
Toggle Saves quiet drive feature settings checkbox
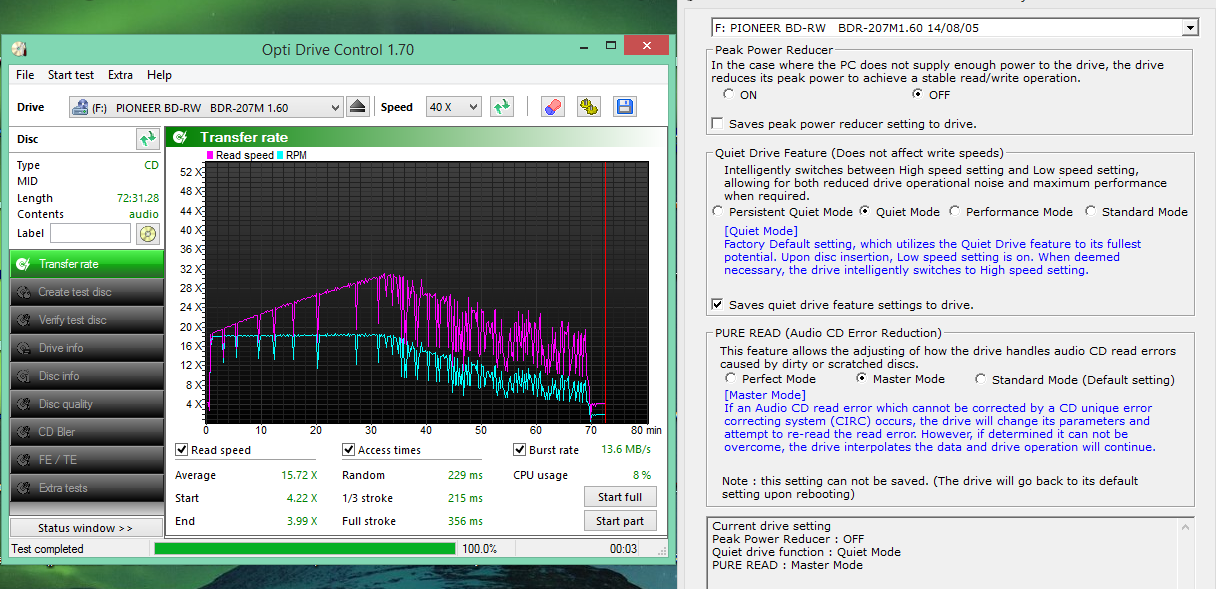[716, 305]
